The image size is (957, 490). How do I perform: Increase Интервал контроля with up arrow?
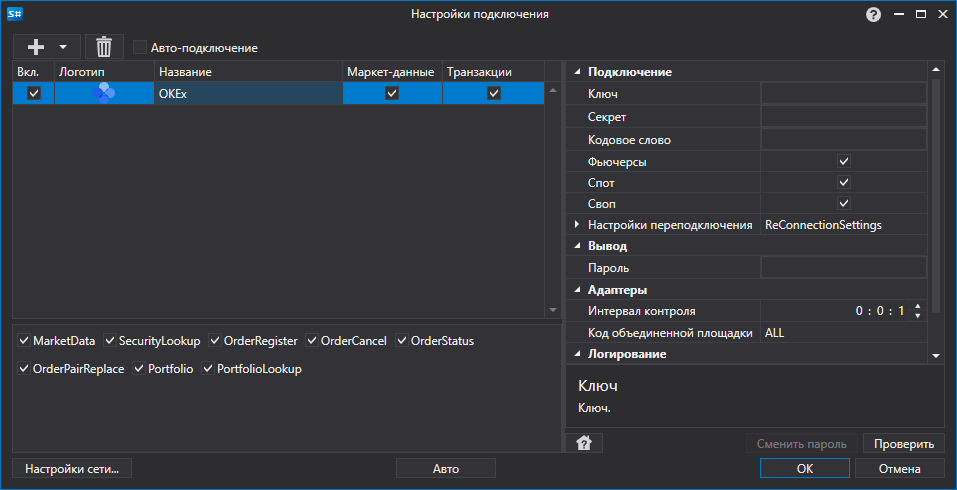(x=917, y=306)
